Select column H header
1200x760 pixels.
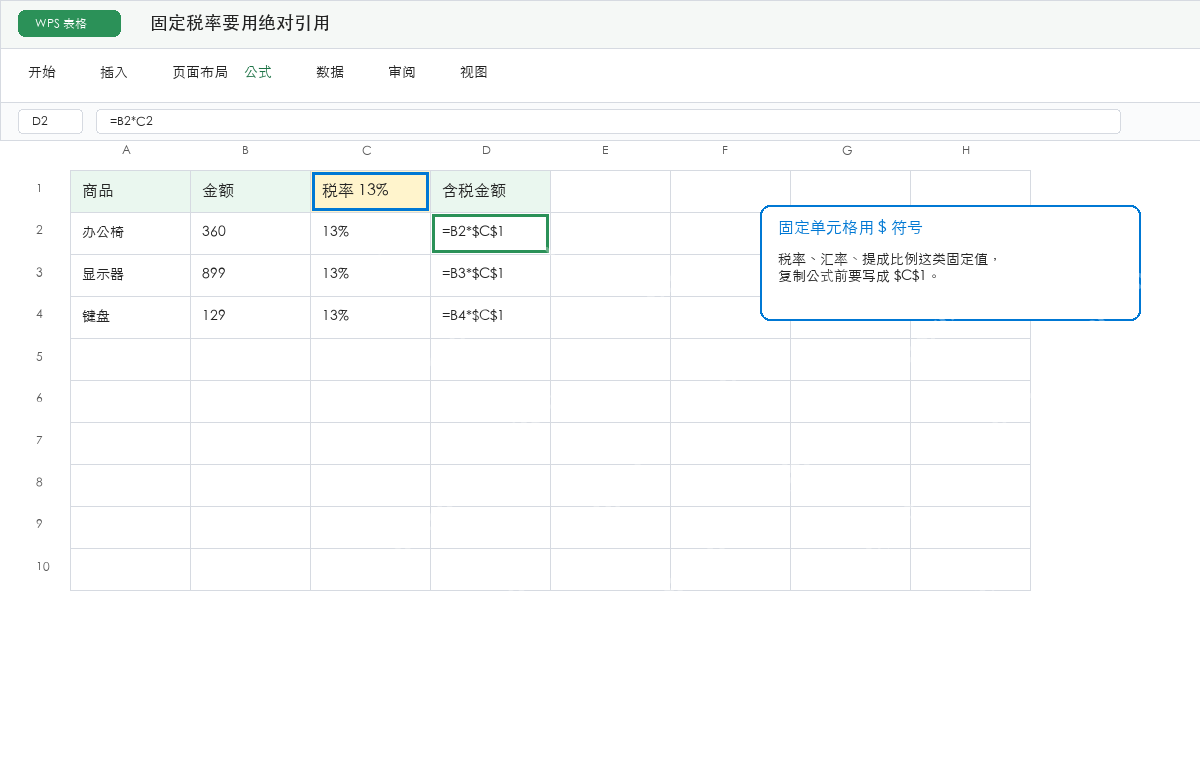point(966,151)
